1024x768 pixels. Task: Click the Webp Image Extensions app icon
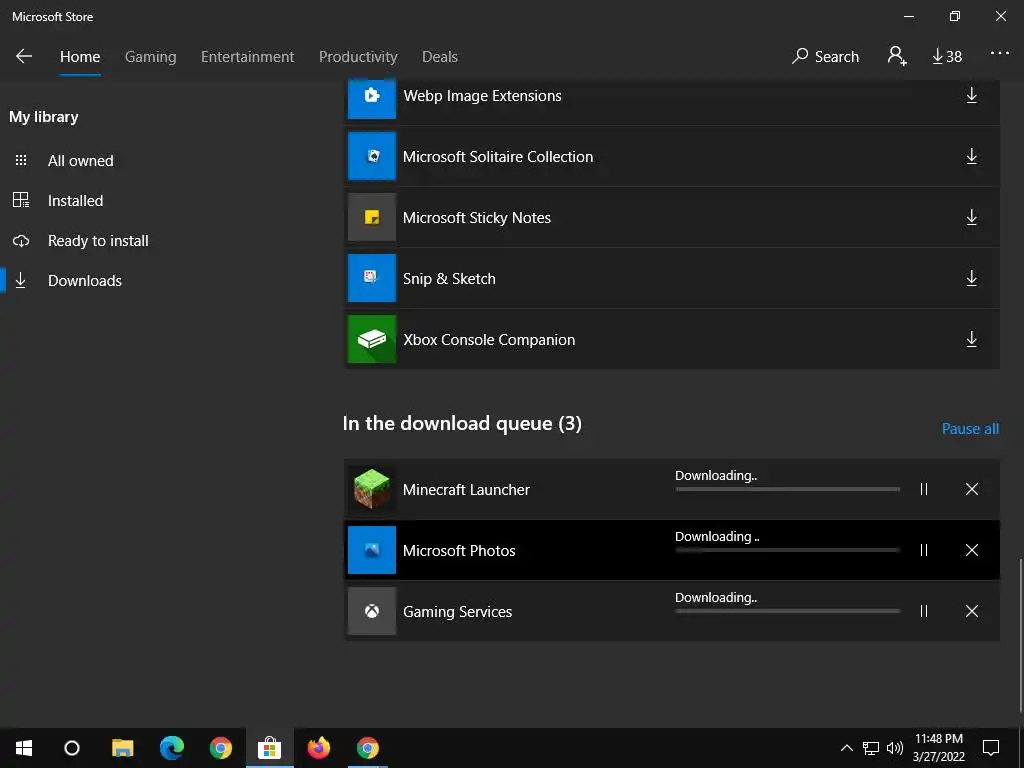(372, 99)
